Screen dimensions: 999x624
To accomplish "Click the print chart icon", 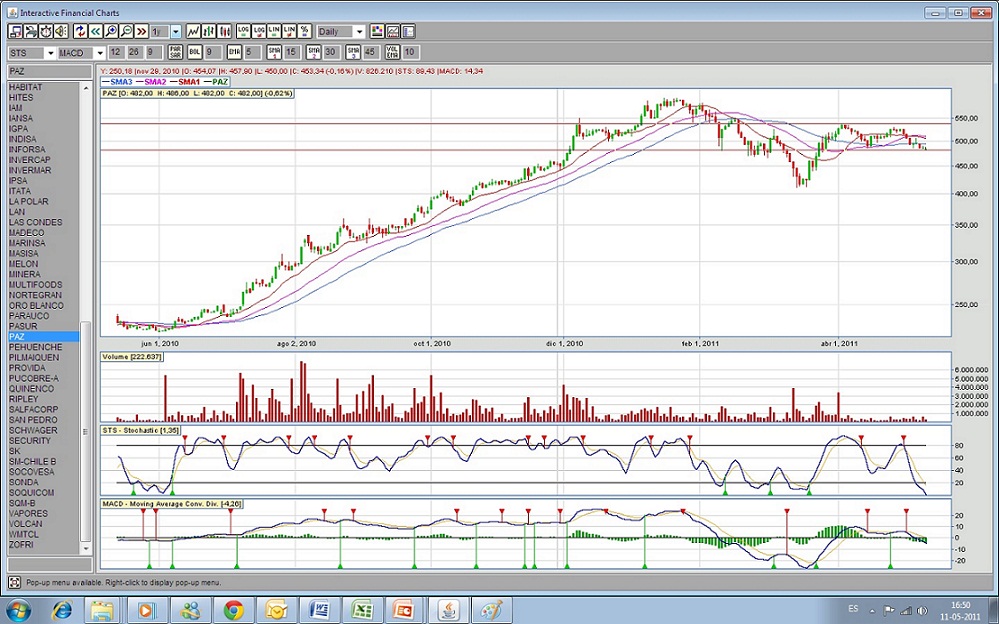I will pos(31,31).
